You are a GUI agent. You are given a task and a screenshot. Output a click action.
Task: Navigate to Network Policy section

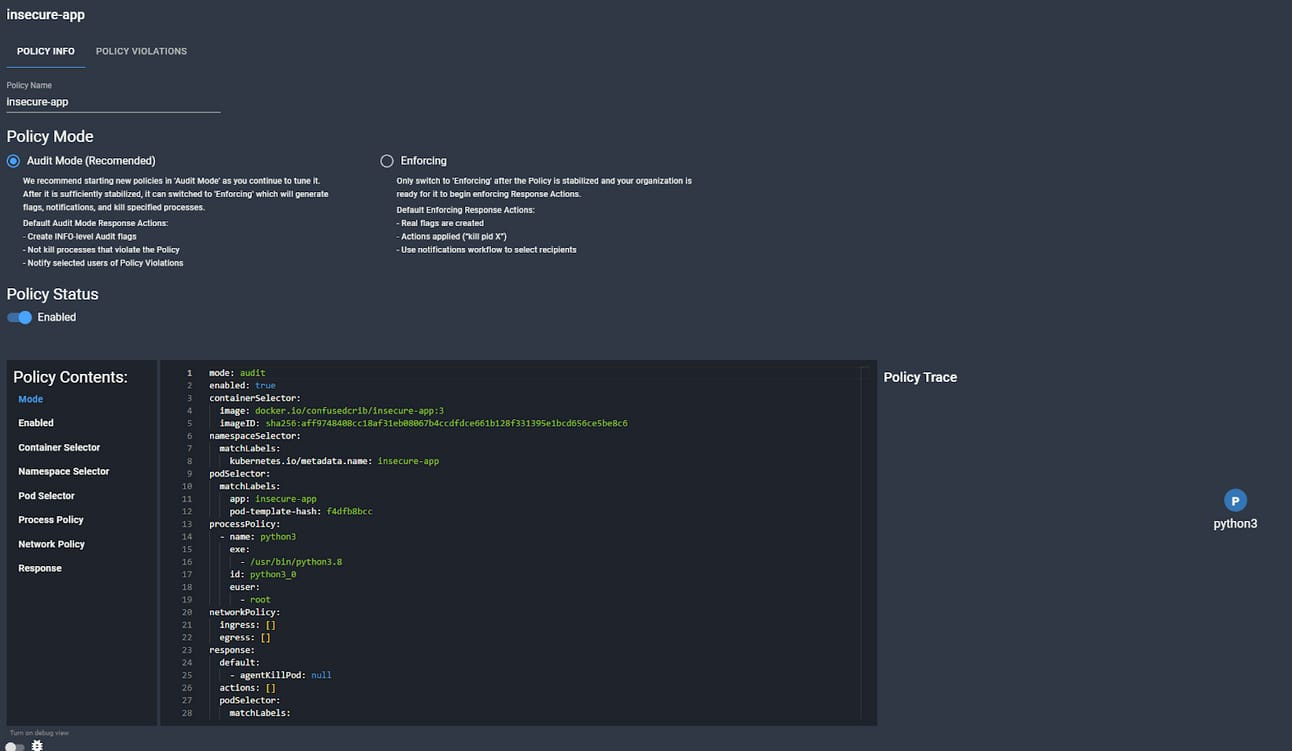[51, 544]
